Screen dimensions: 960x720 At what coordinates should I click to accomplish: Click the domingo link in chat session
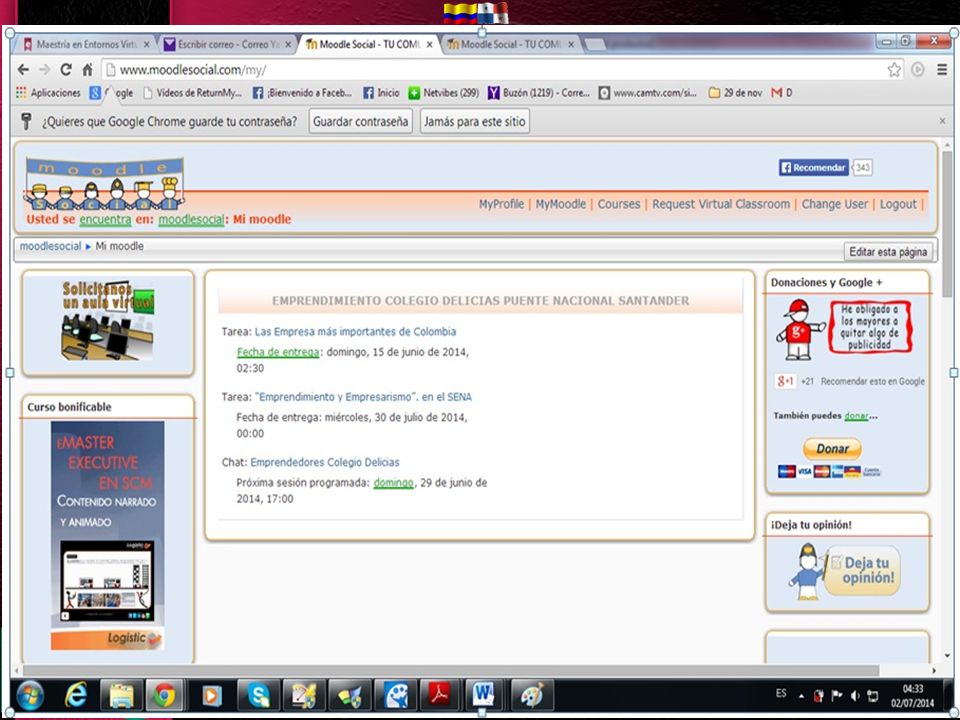coord(394,482)
